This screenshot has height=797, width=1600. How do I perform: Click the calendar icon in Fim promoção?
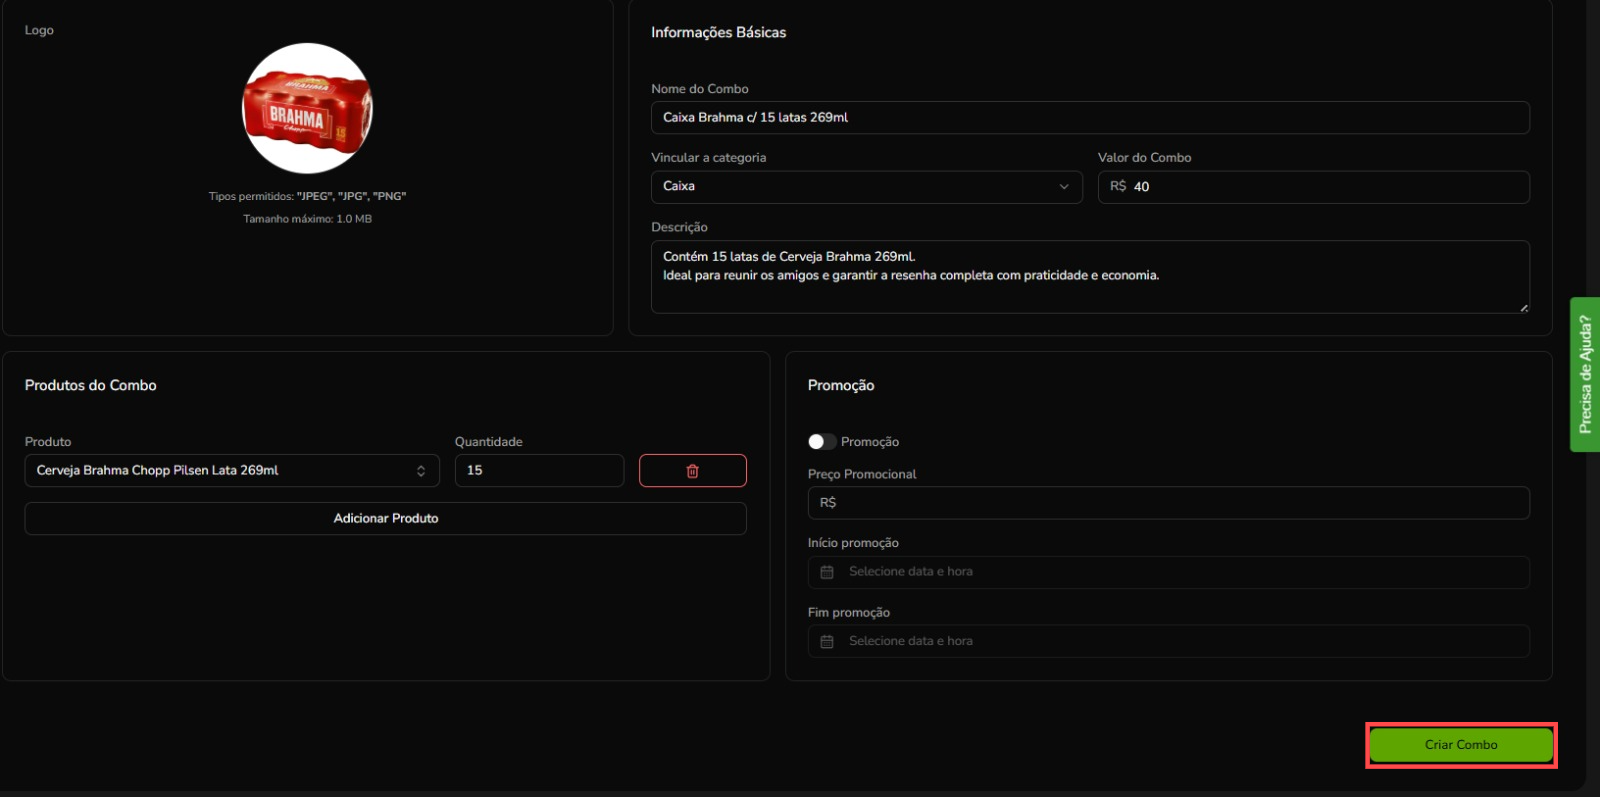(827, 642)
